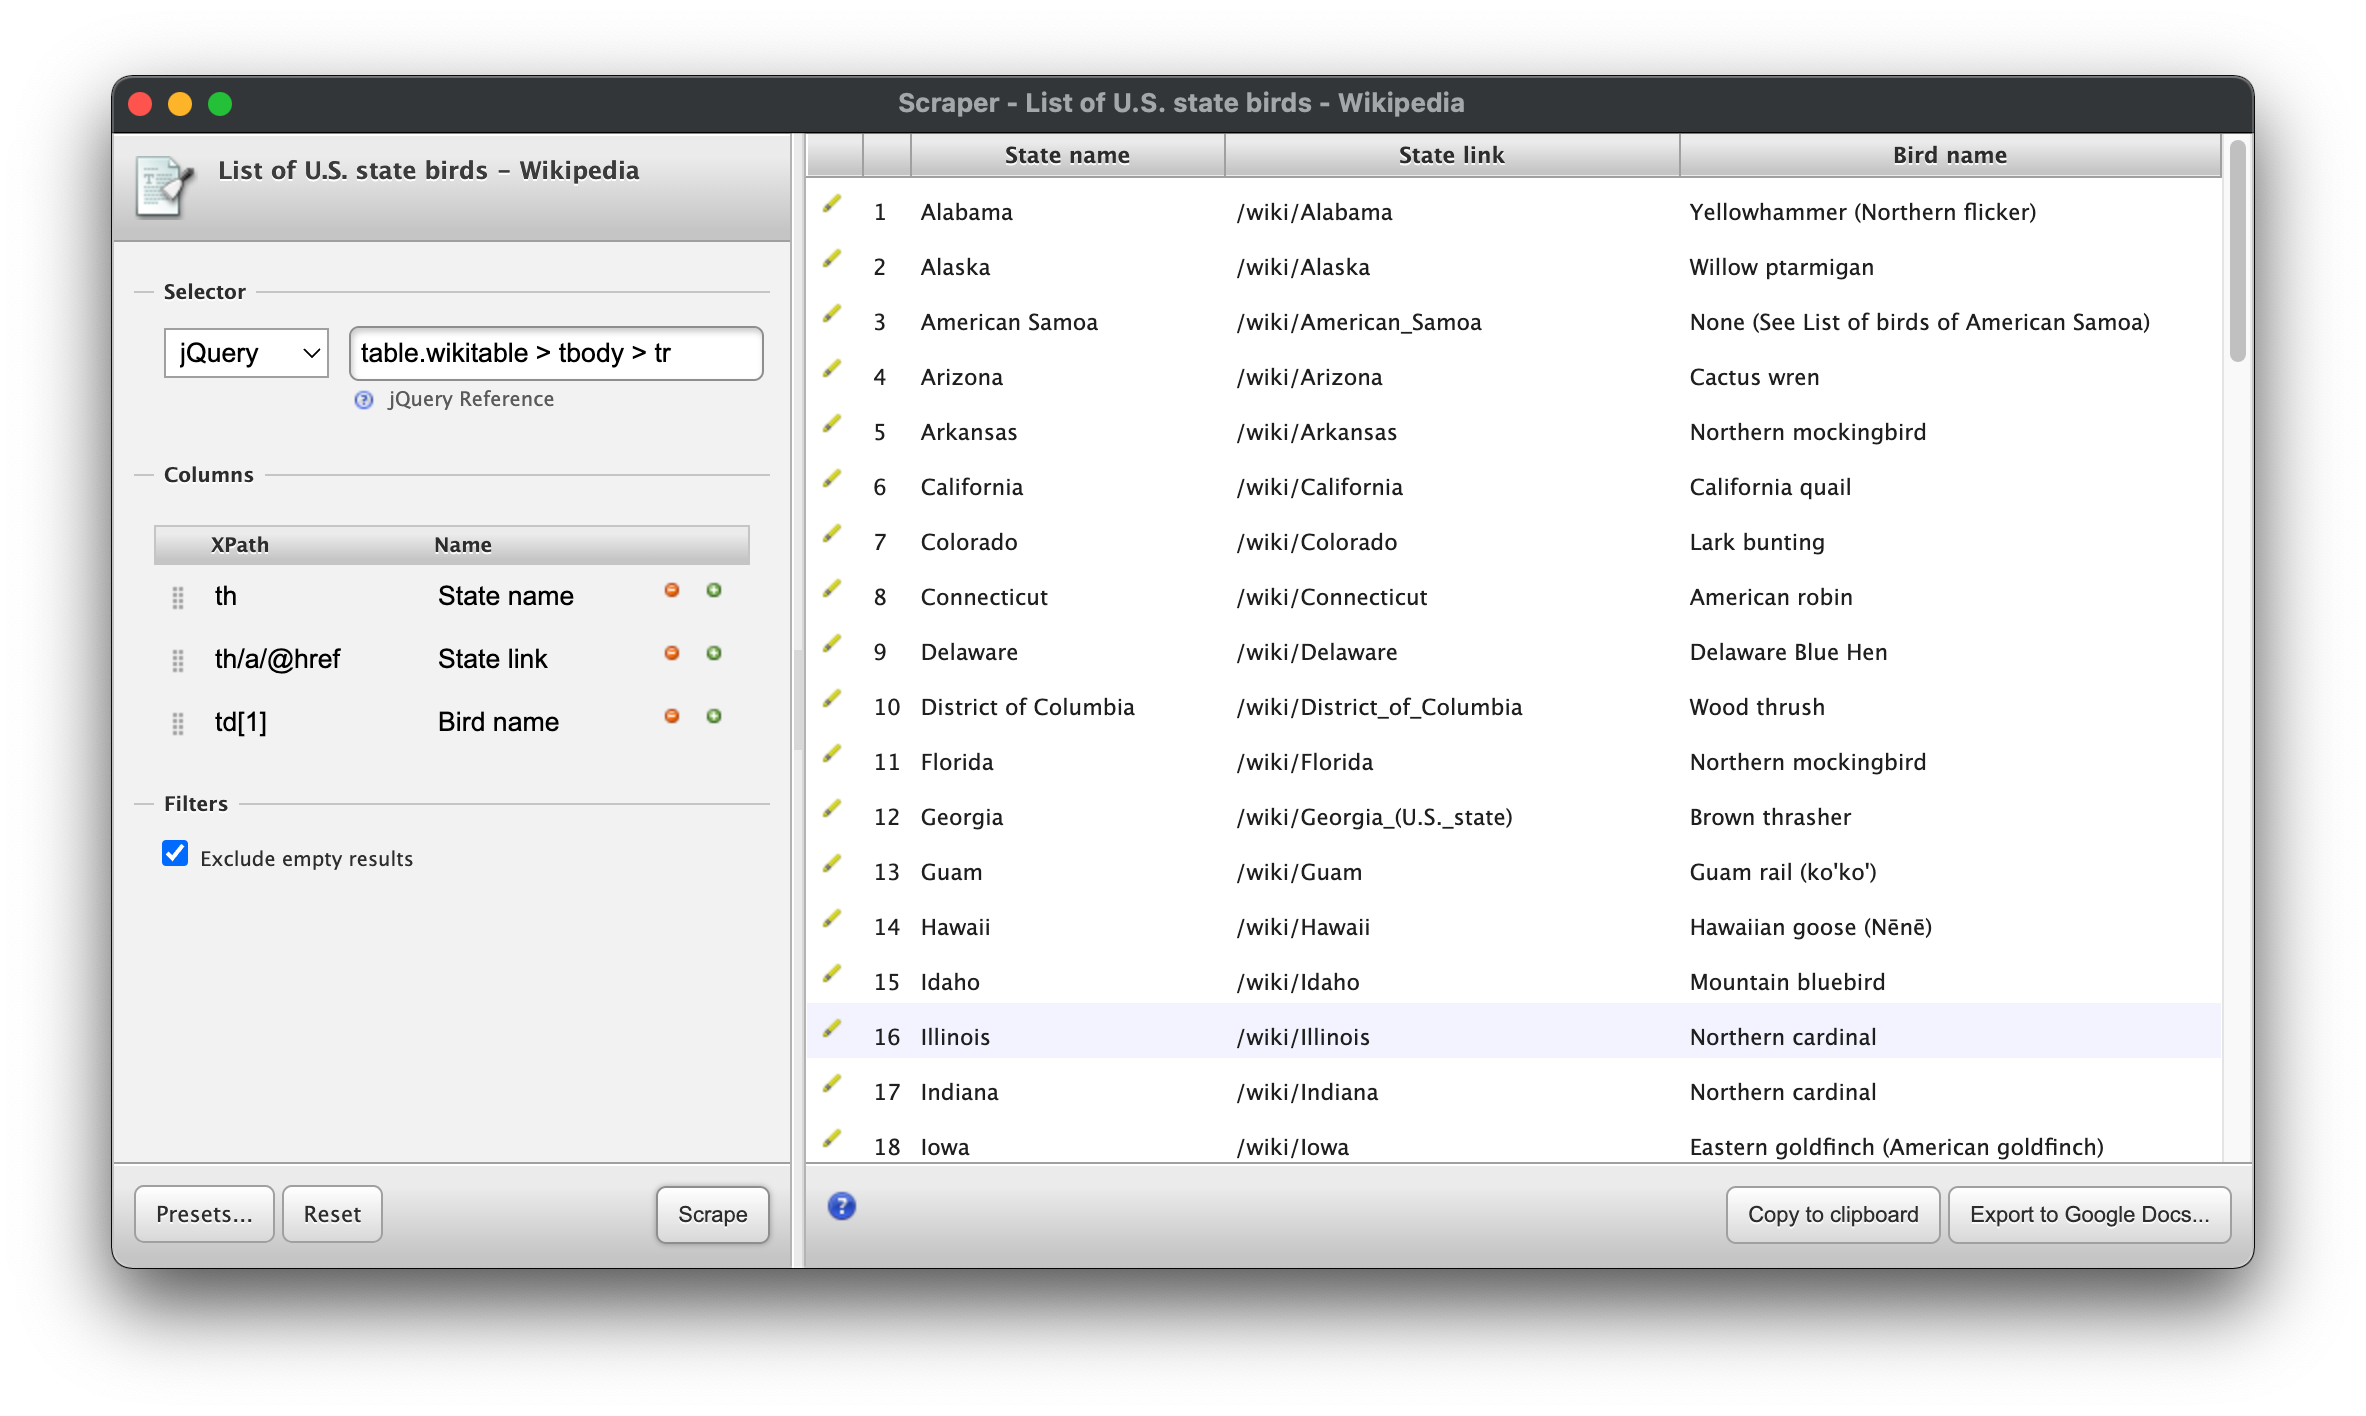
Task: Toggle Exclude empty results checkbox
Action: 175,853
